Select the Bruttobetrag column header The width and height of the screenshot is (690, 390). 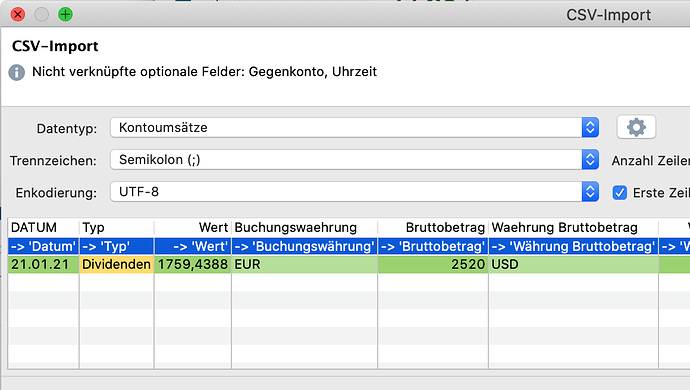(x=433, y=228)
